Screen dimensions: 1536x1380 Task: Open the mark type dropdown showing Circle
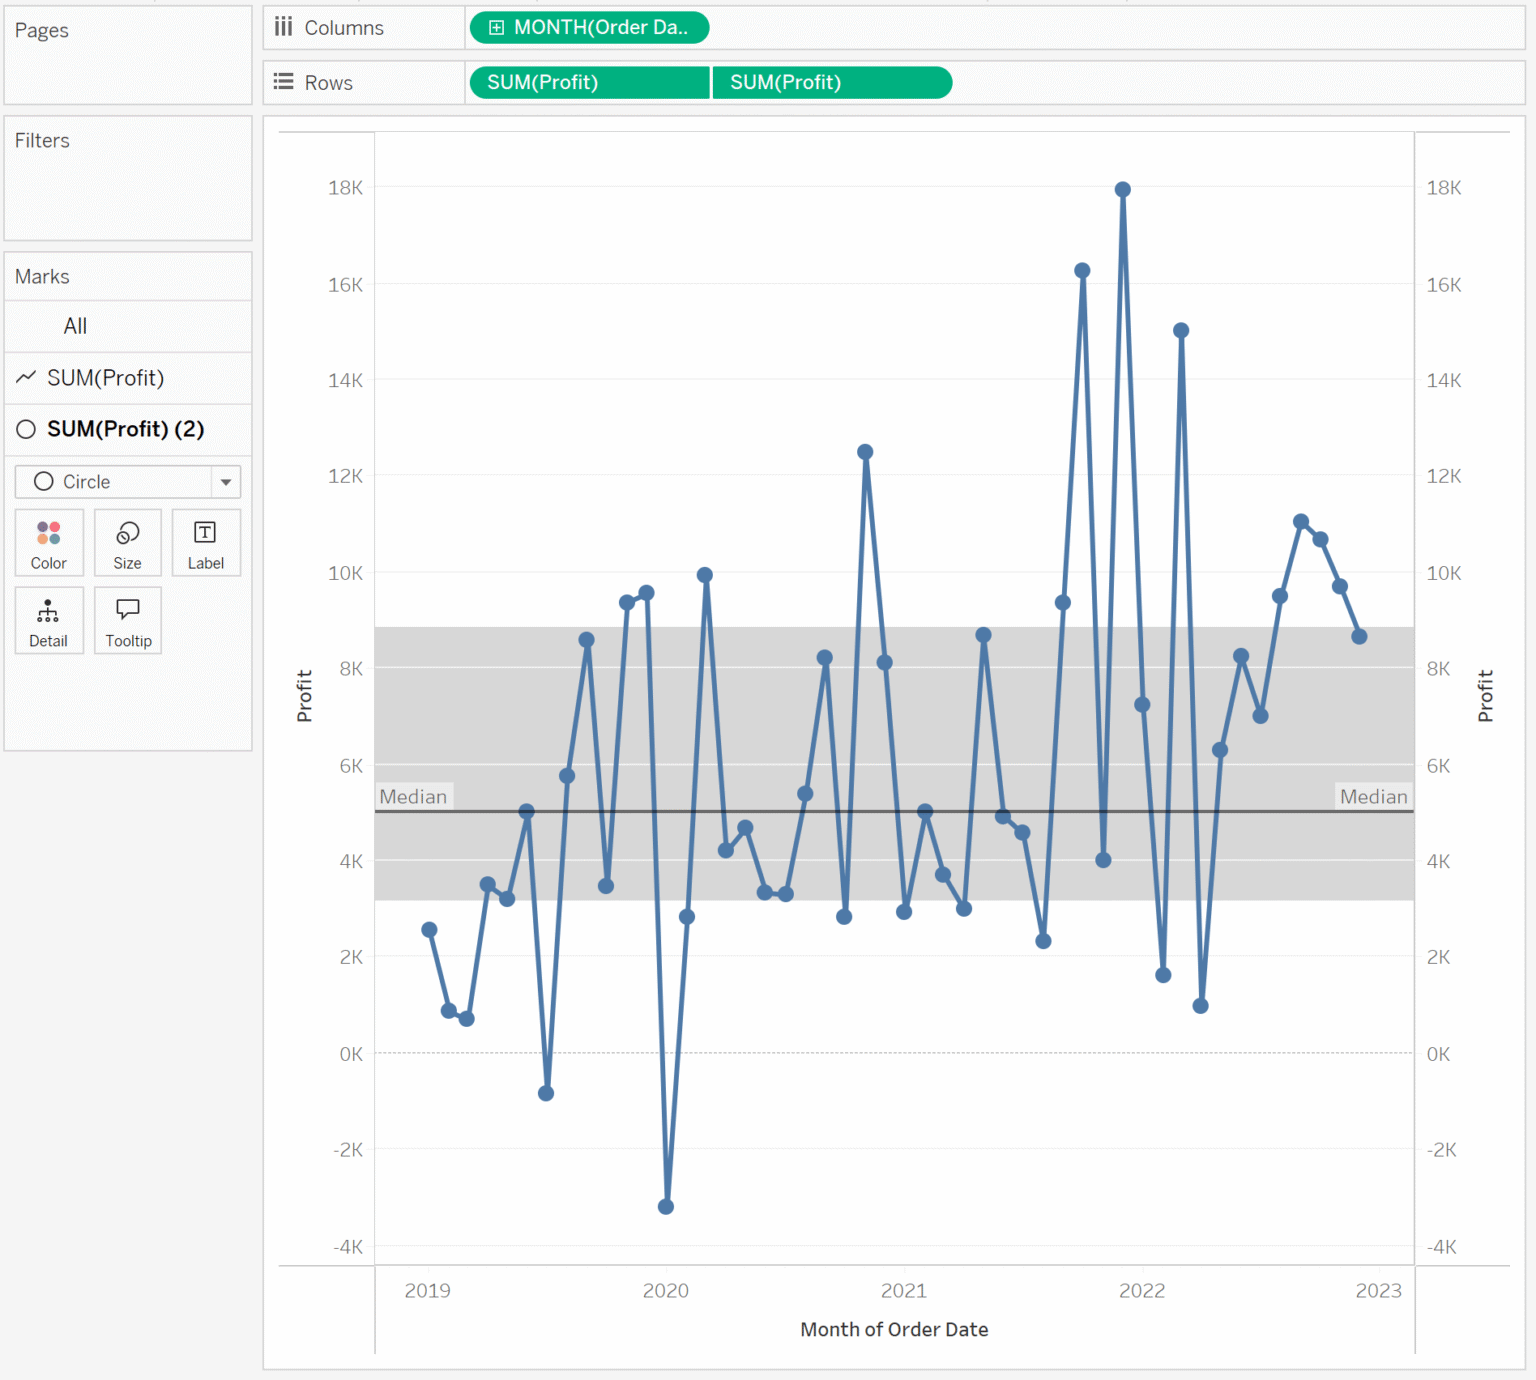pos(225,481)
